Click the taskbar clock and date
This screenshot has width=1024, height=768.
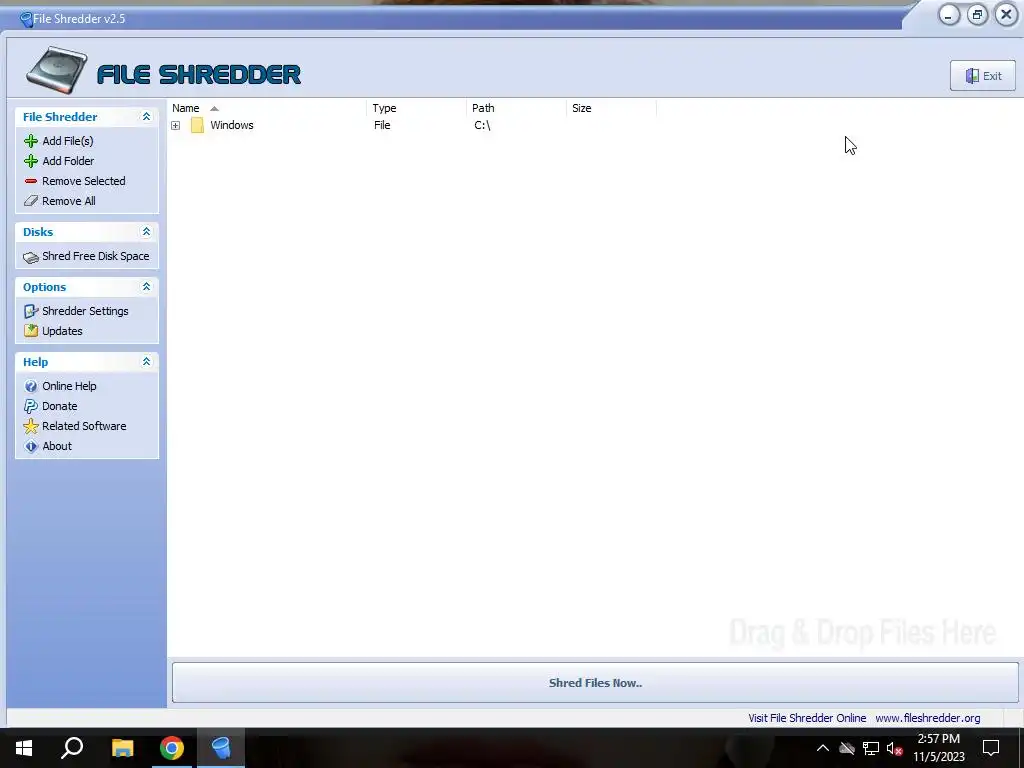938,748
